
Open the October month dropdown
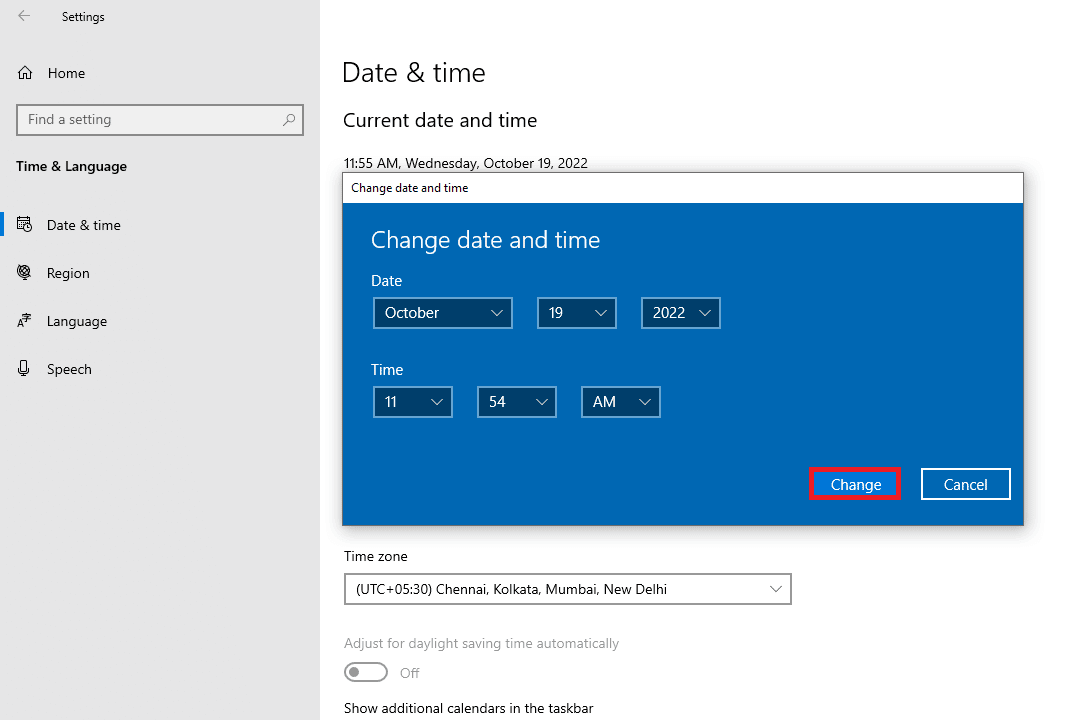442,313
